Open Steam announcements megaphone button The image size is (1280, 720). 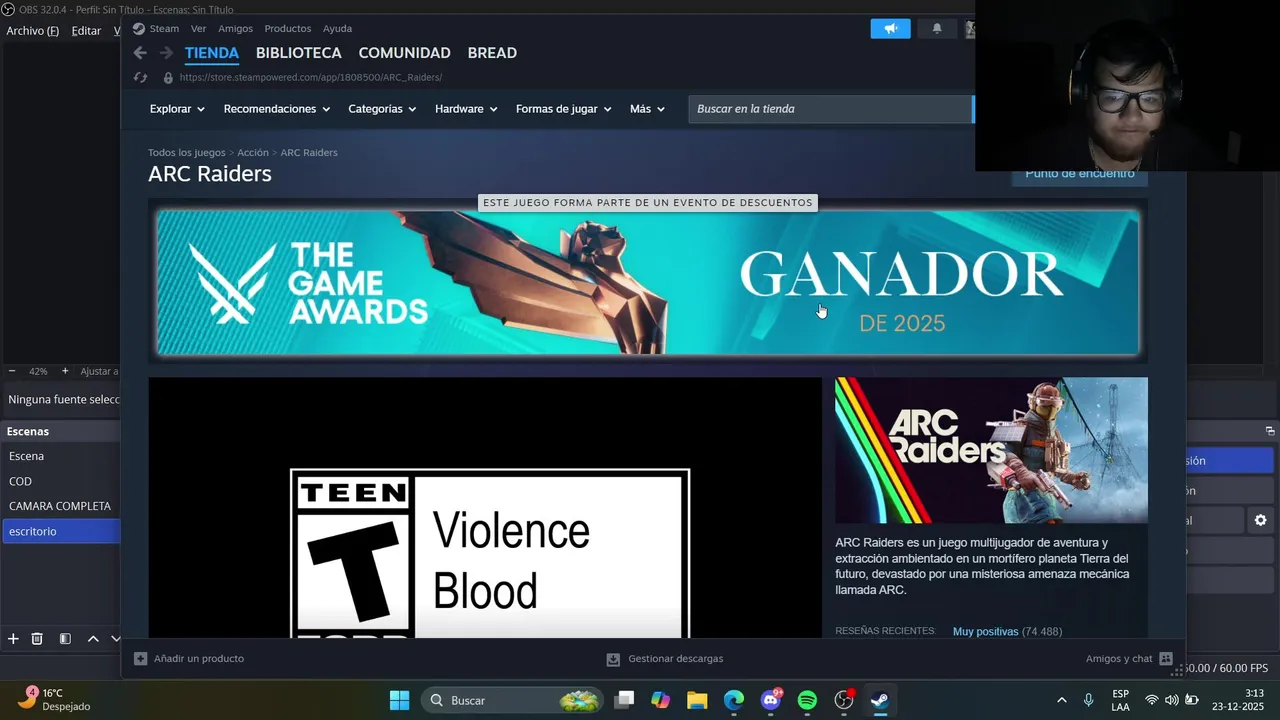point(890,29)
